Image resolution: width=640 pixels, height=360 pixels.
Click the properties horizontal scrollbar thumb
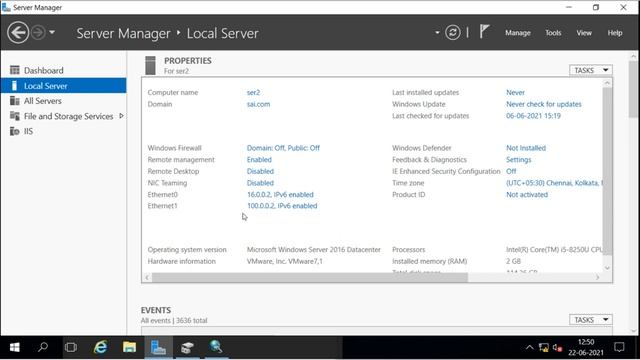(310, 278)
